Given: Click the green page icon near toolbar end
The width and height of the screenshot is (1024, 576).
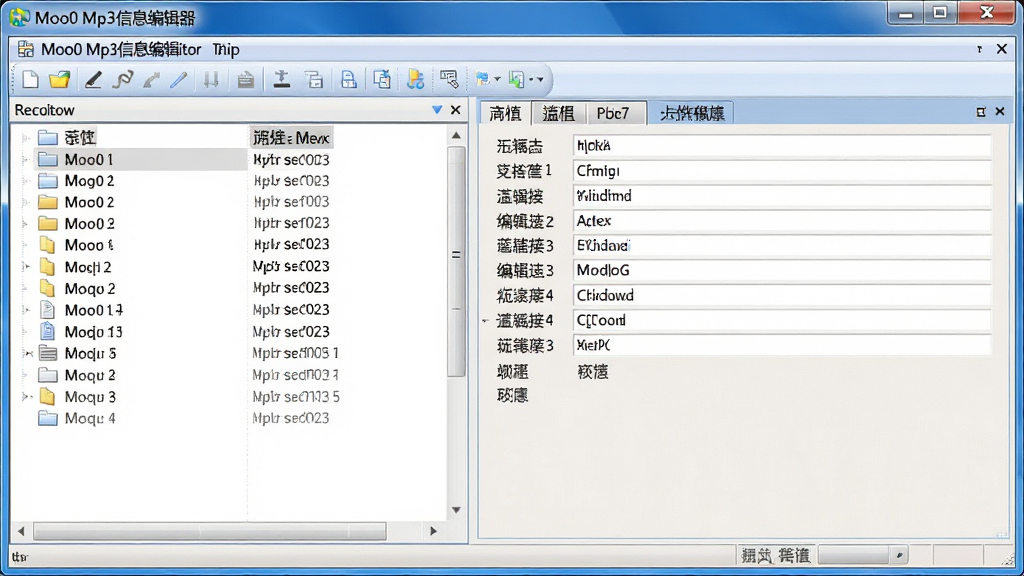Looking at the screenshot, I should [517, 79].
